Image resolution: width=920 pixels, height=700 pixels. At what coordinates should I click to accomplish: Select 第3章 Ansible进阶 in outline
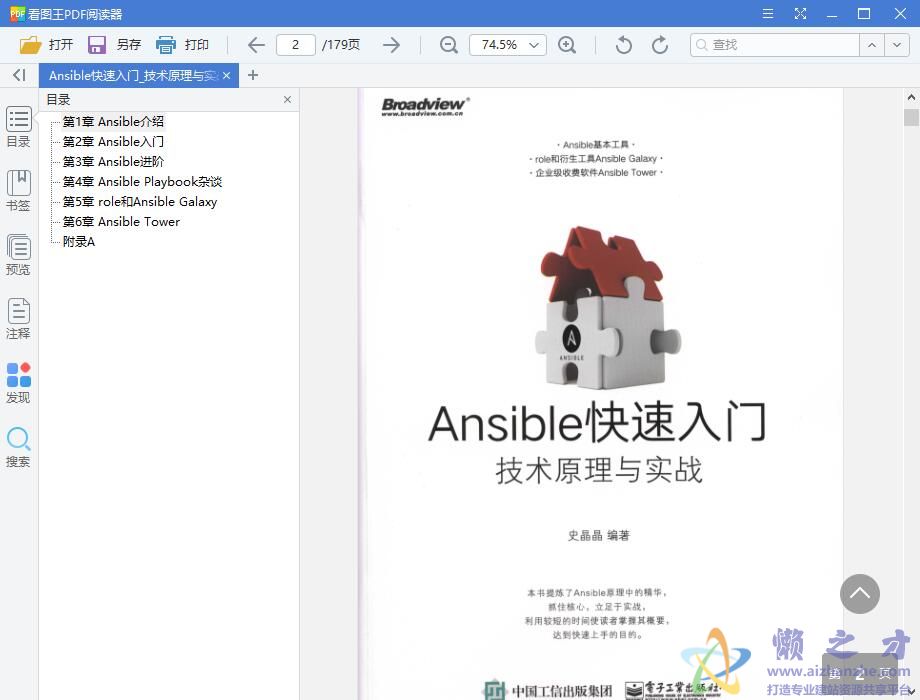(x=113, y=161)
